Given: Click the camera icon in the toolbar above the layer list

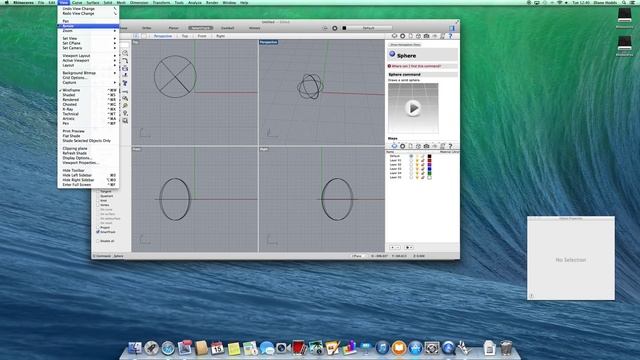Looking at the screenshot, I should [427, 146].
